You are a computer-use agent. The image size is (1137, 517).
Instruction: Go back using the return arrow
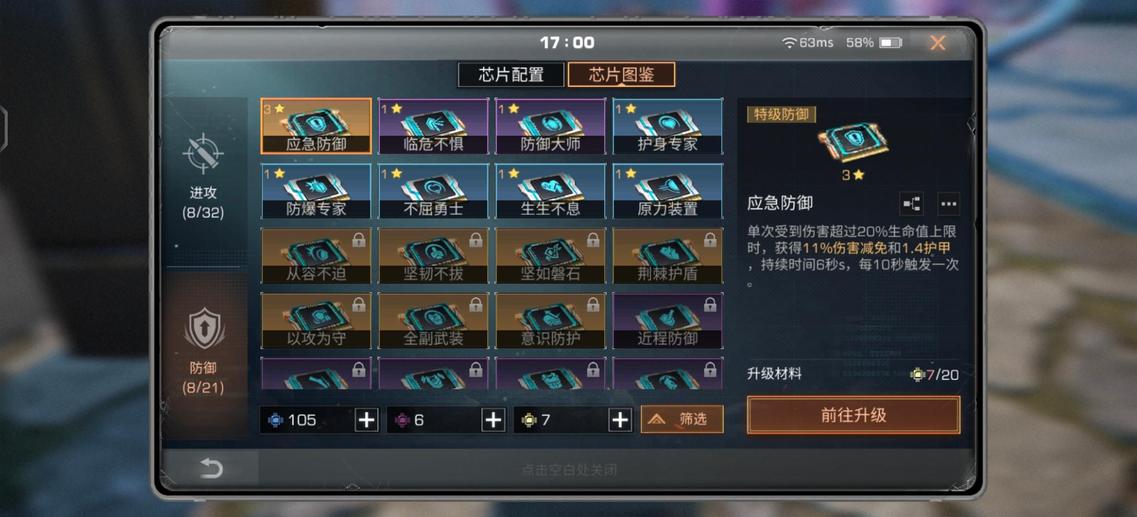(210, 468)
